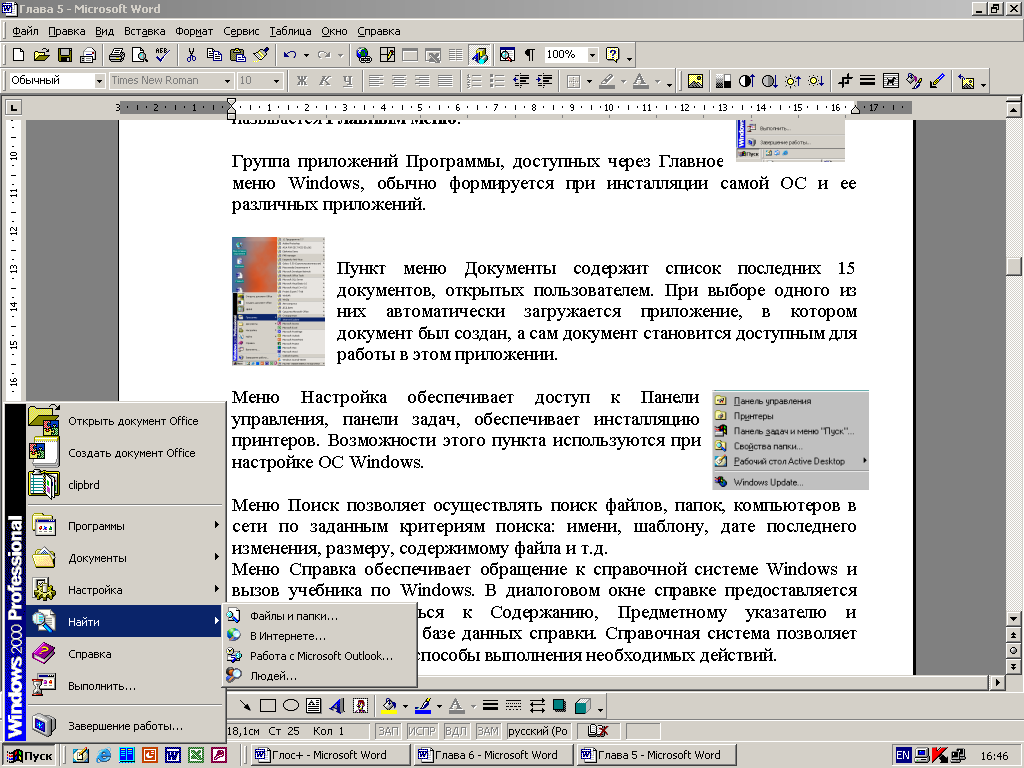
Task: Increase image contrast button
Action: [746, 81]
